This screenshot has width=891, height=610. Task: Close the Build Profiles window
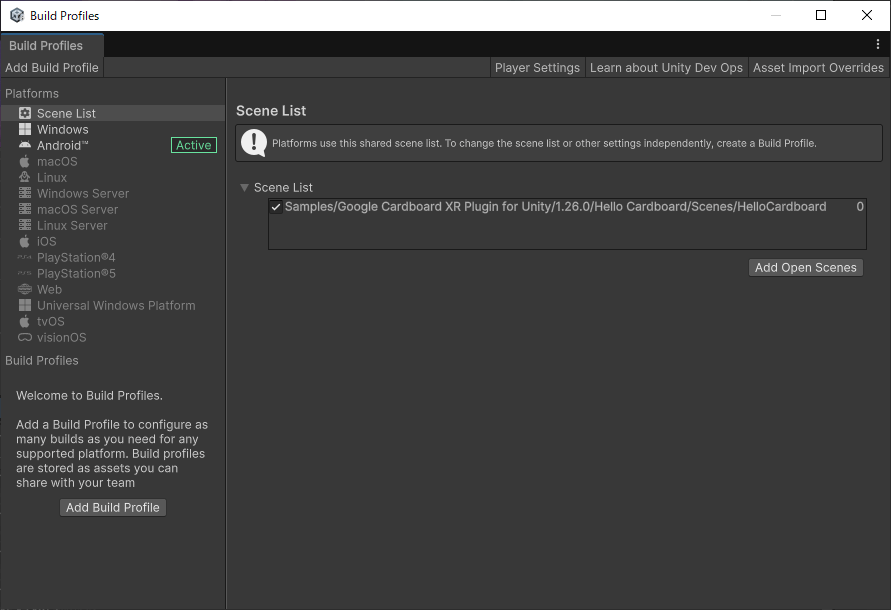click(x=867, y=15)
